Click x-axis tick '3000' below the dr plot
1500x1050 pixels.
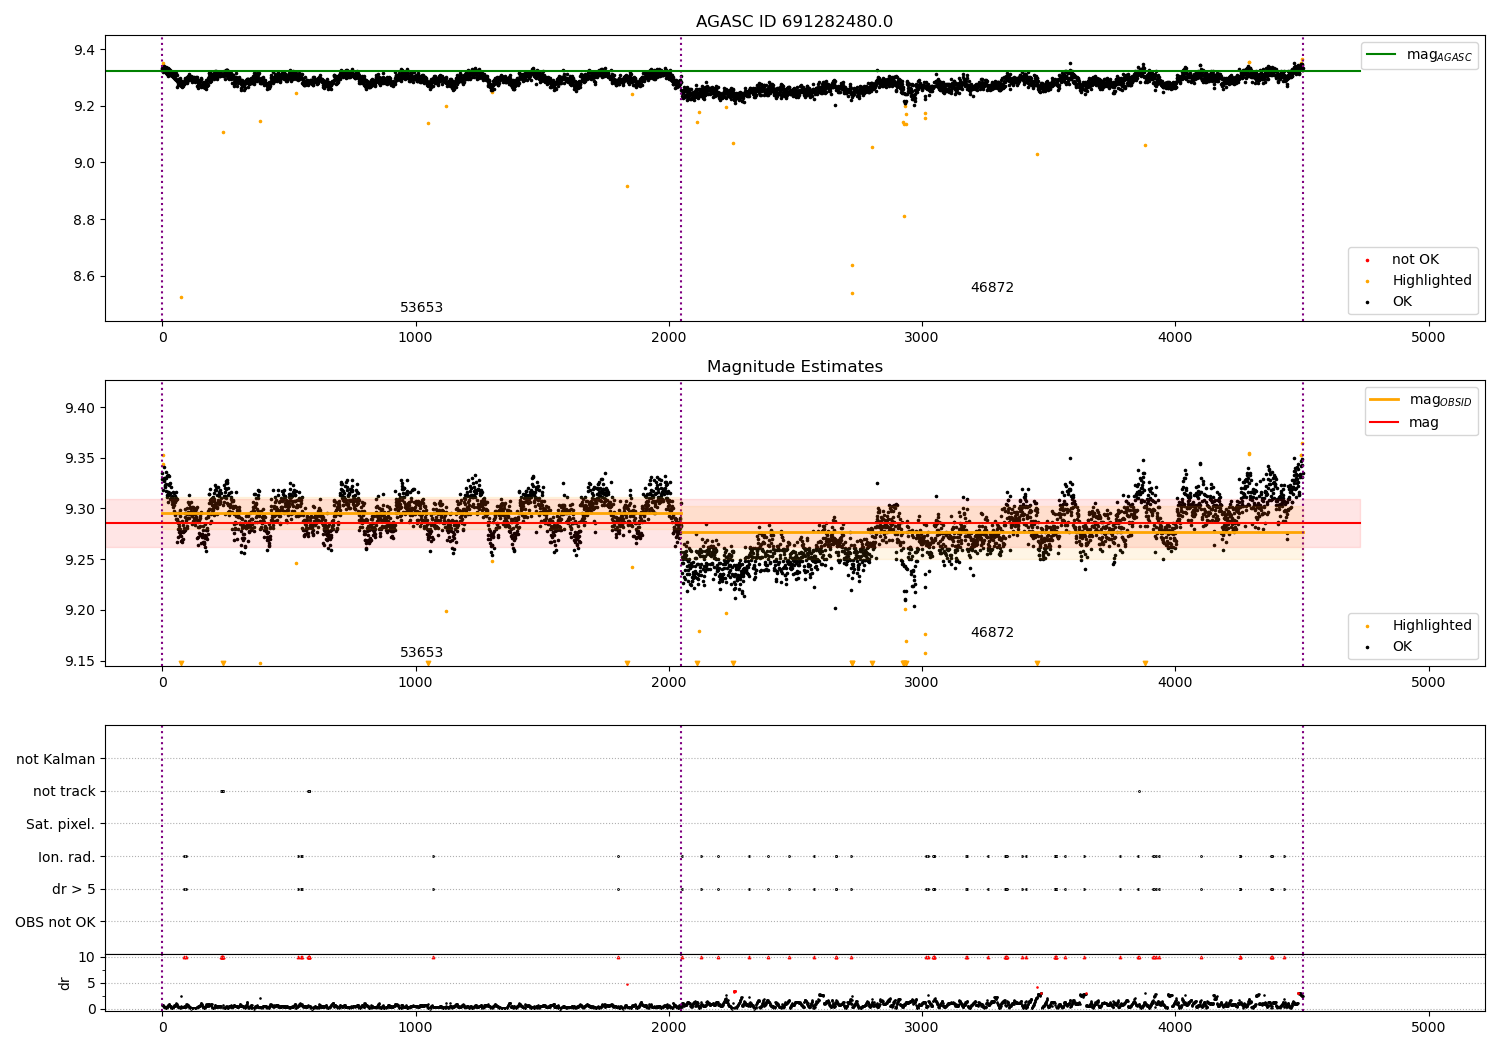pyautogui.click(x=921, y=1028)
